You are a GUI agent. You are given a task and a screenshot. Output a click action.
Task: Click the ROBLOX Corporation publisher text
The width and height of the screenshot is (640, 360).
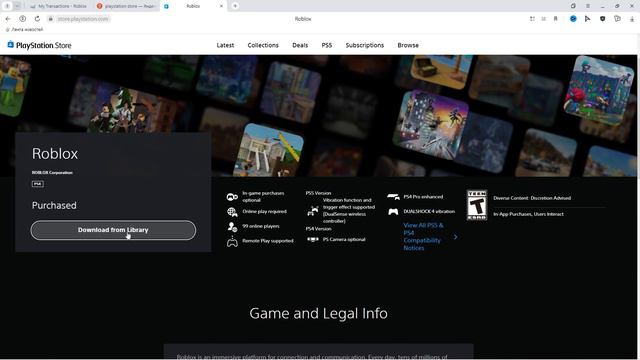pyautogui.click(x=52, y=172)
